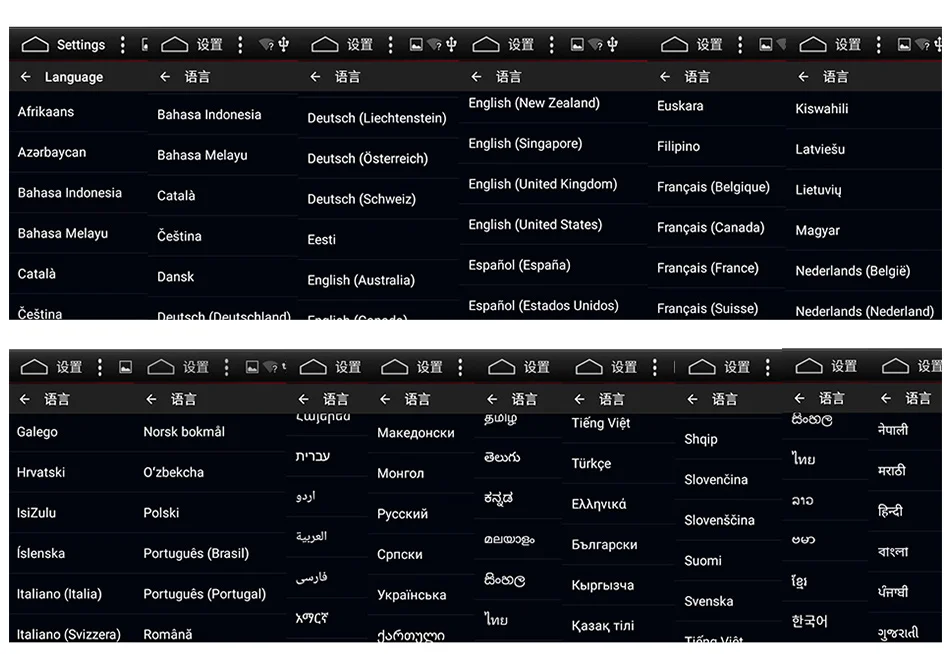
Task: Select Deutsch (Österreich)
Action: point(368,158)
